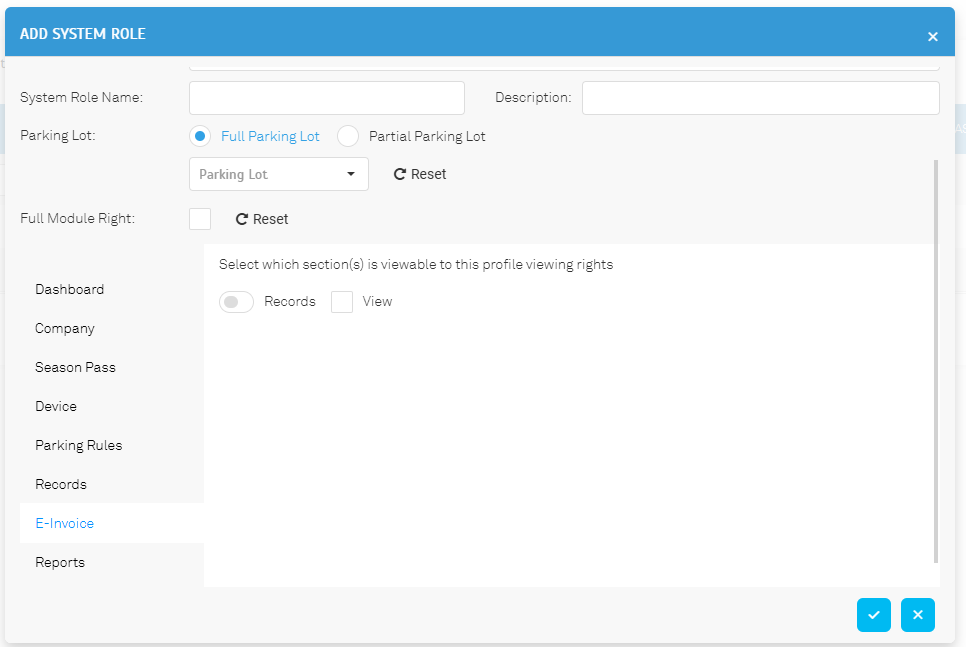Check the View checkbox
This screenshot has height=647, width=966.
(342, 301)
